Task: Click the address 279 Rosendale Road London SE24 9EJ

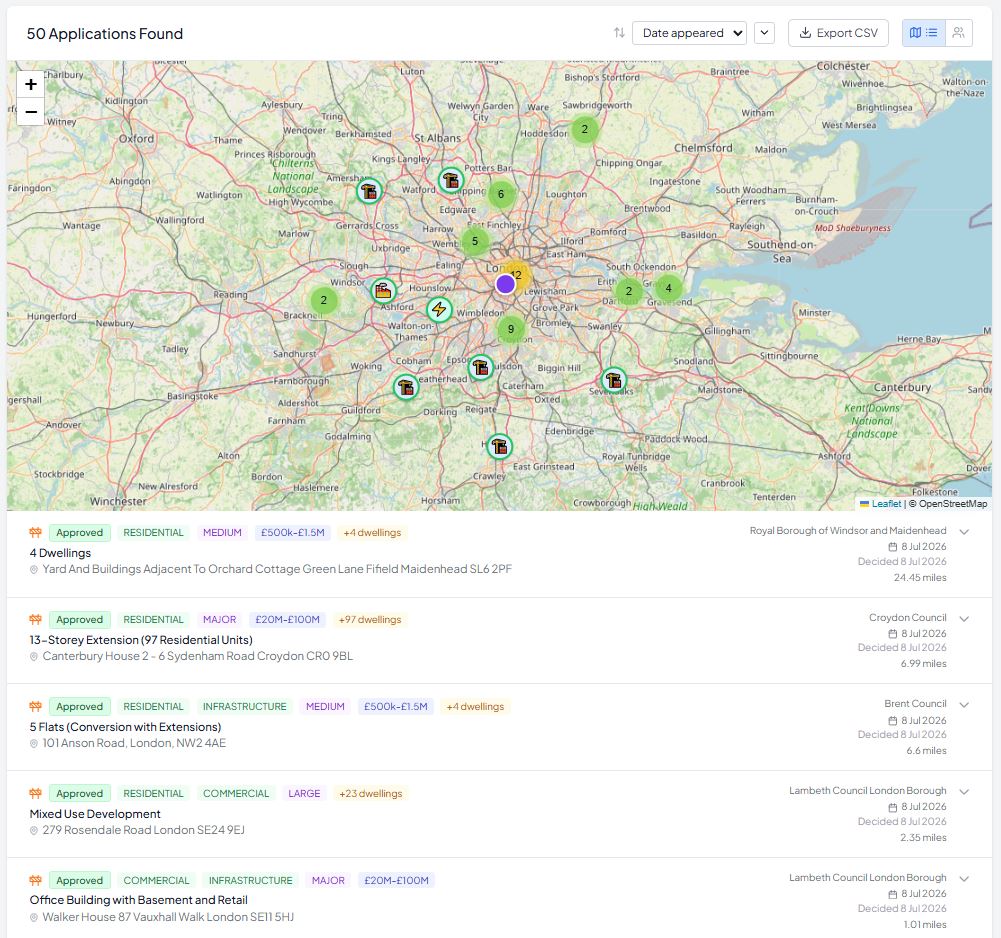Action: (144, 830)
